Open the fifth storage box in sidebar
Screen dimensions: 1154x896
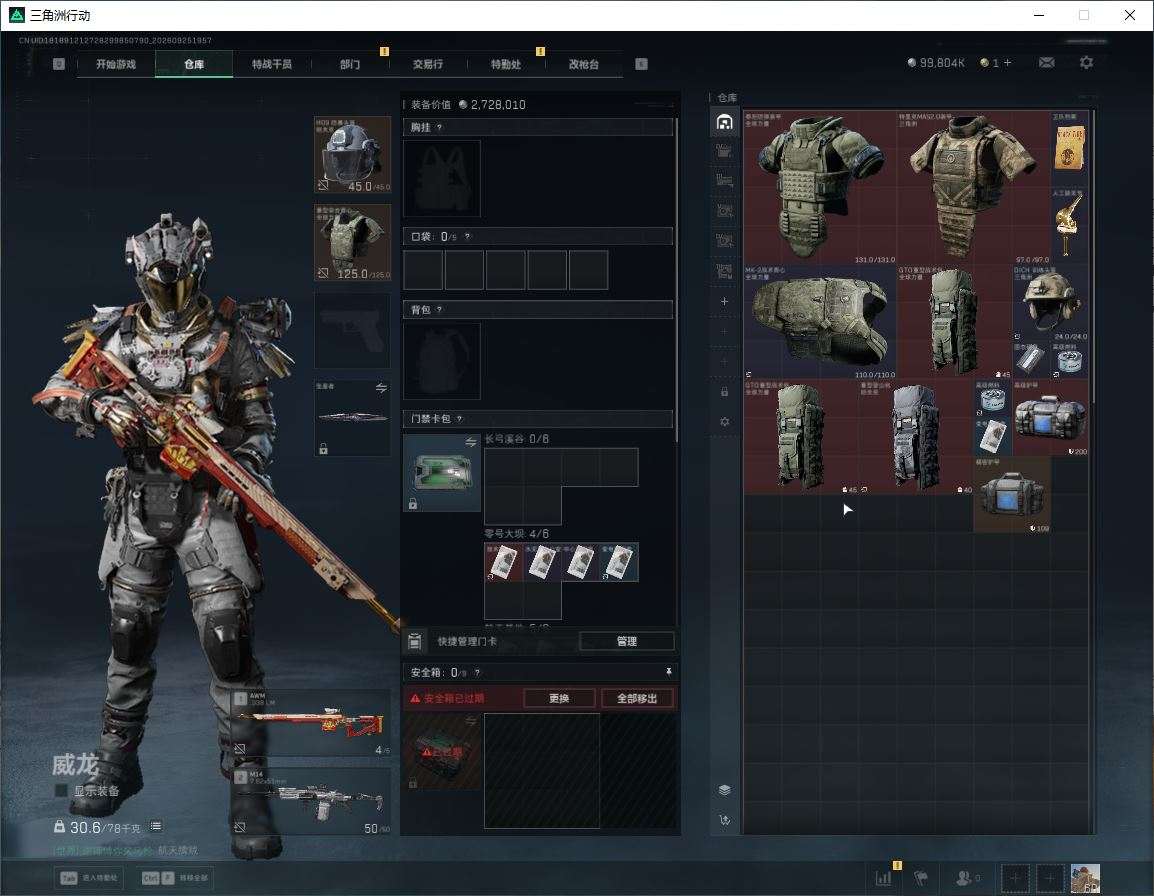724,241
